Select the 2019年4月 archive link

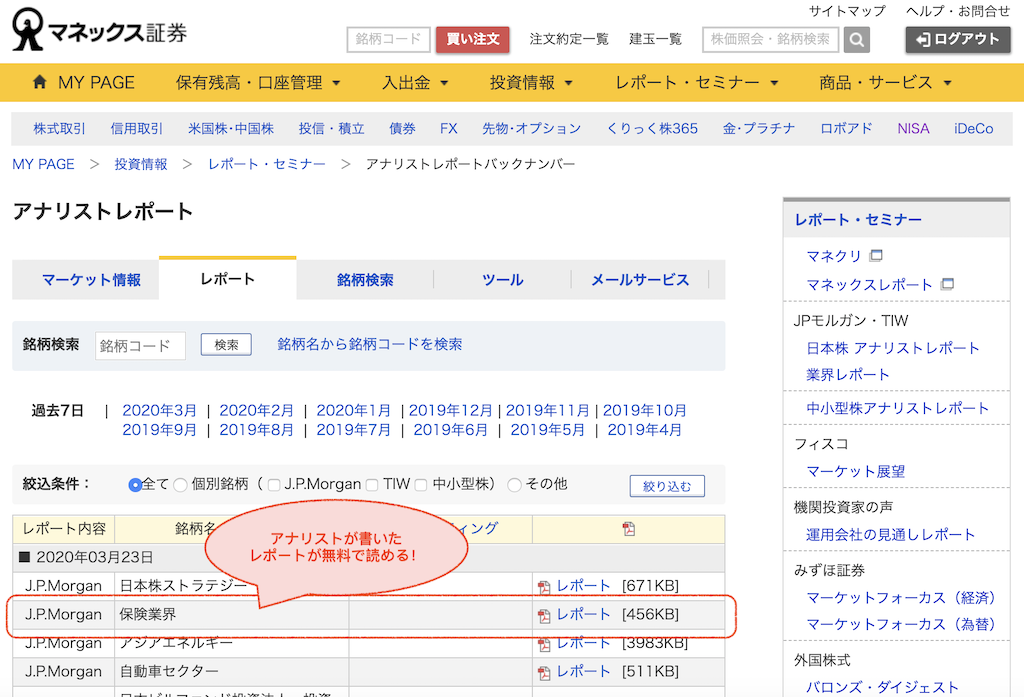[645, 430]
